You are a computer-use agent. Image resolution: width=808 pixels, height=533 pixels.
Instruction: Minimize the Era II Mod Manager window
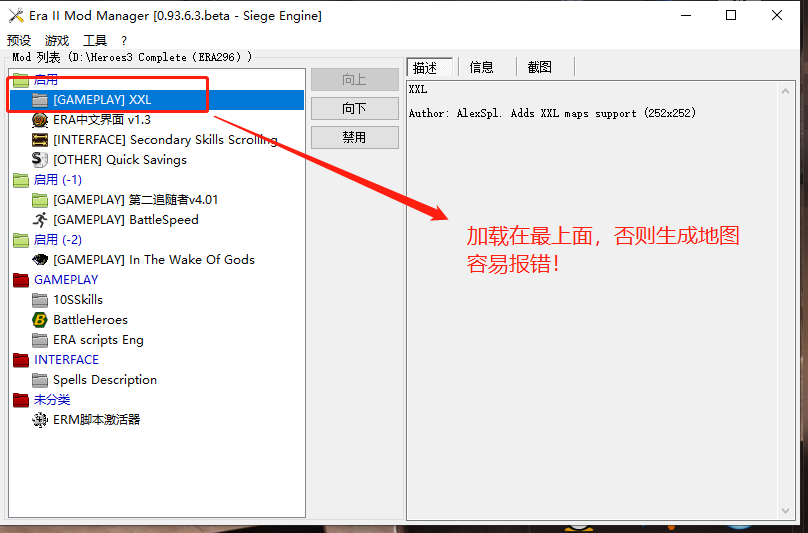click(686, 15)
